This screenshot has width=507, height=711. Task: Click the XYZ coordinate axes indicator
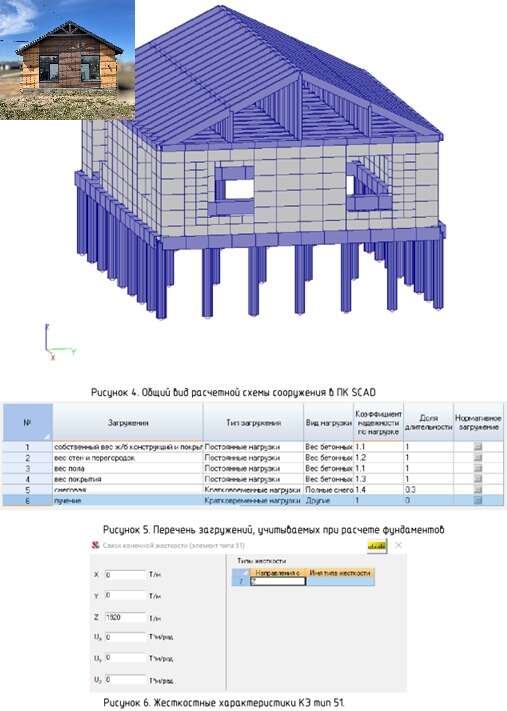pyautogui.click(x=59, y=342)
